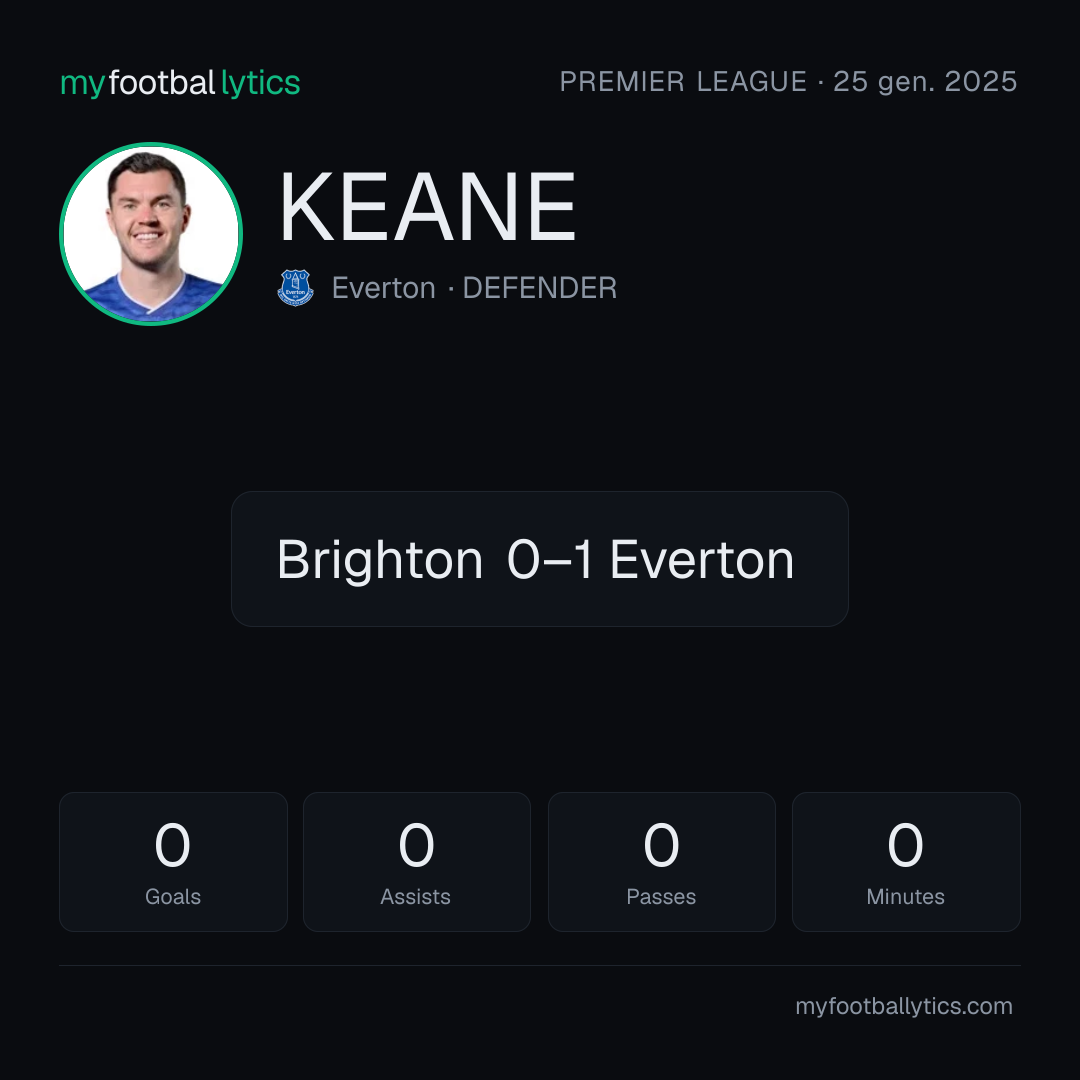
Task: Select the Everton team name text
Action: (384, 288)
